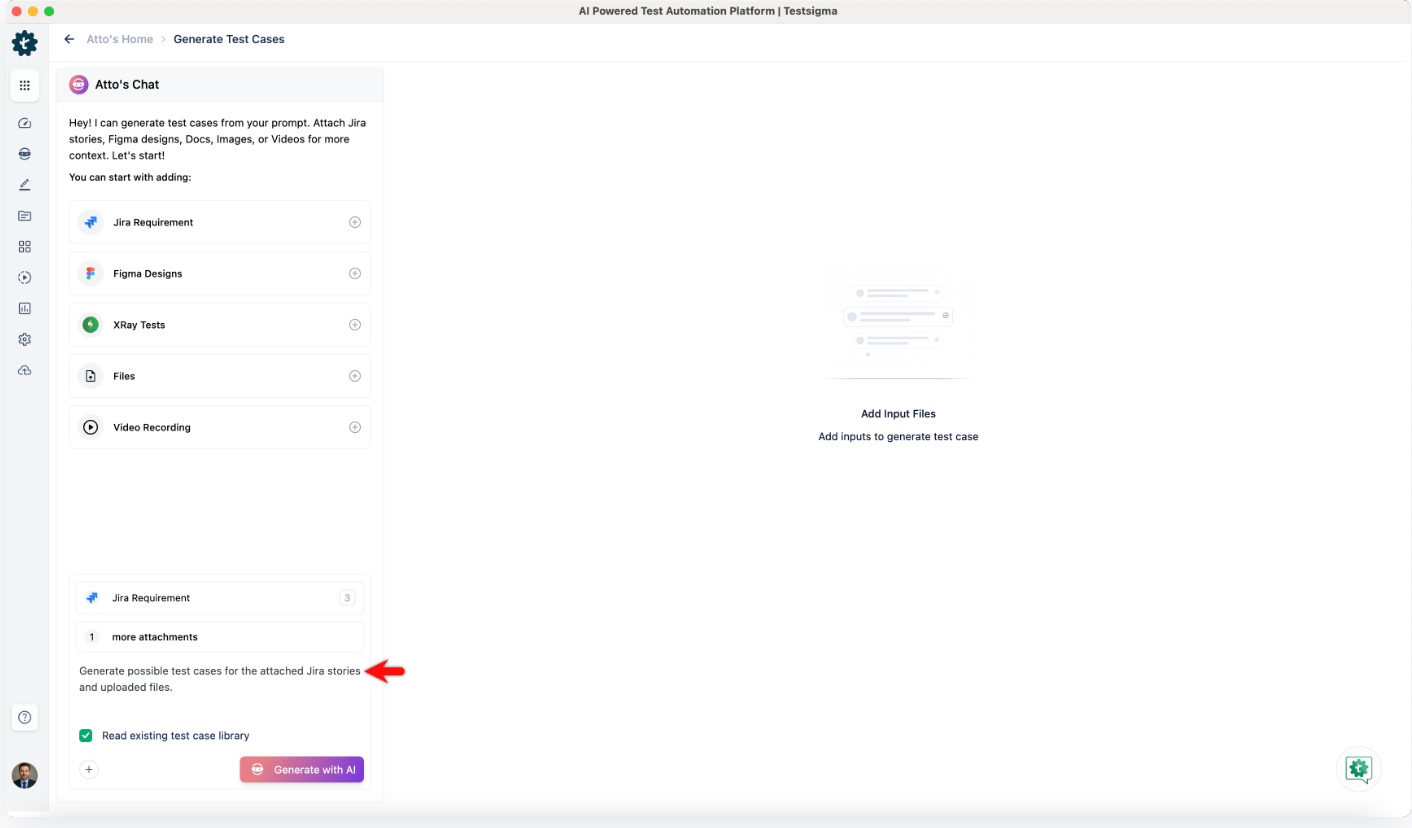1412x828 pixels.
Task: Open the dashboard gauge icon in sidebar
Action: tap(25, 123)
